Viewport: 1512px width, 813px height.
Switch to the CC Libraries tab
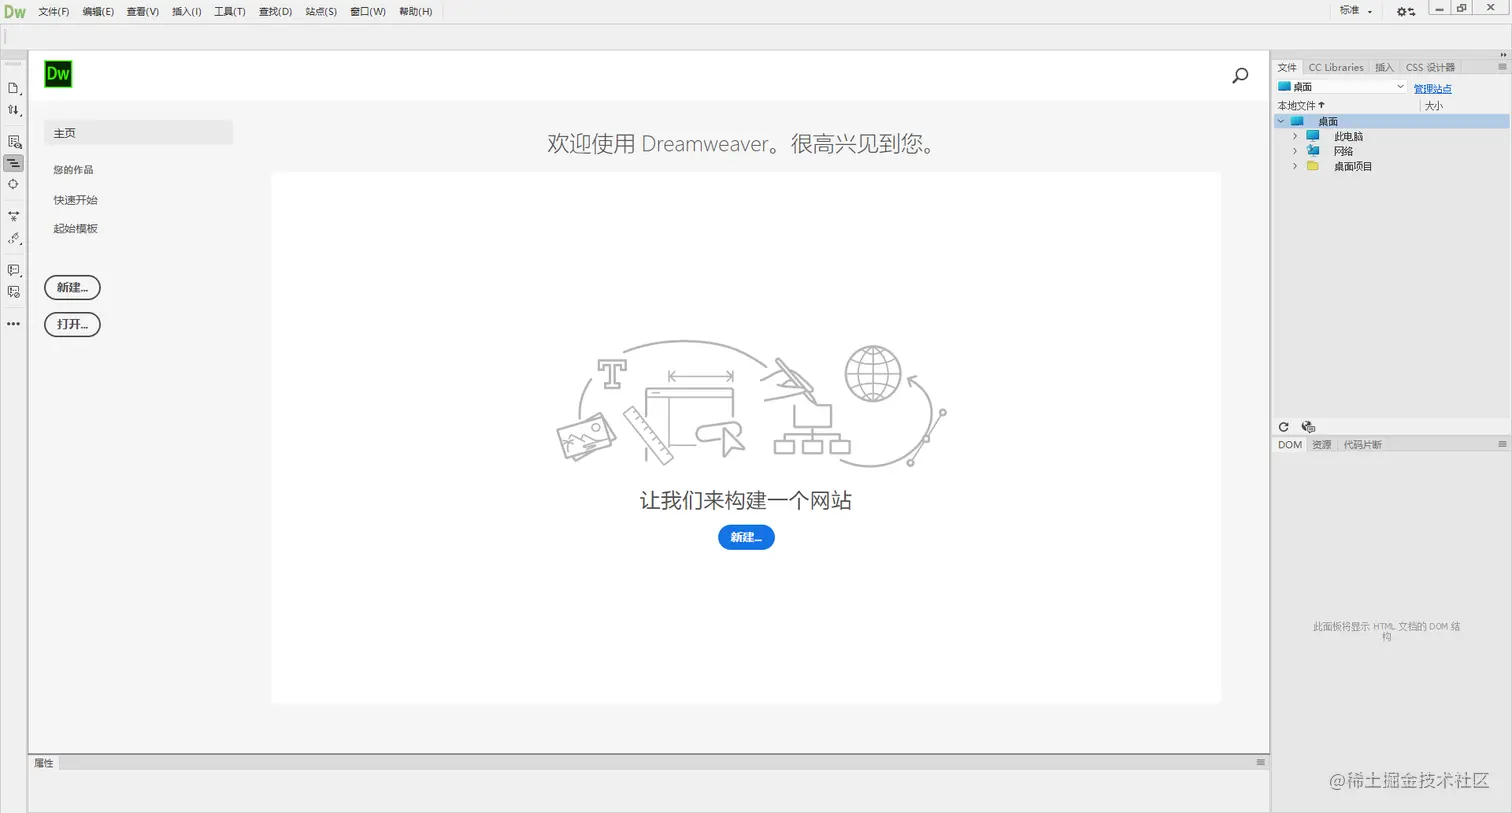click(1336, 67)
